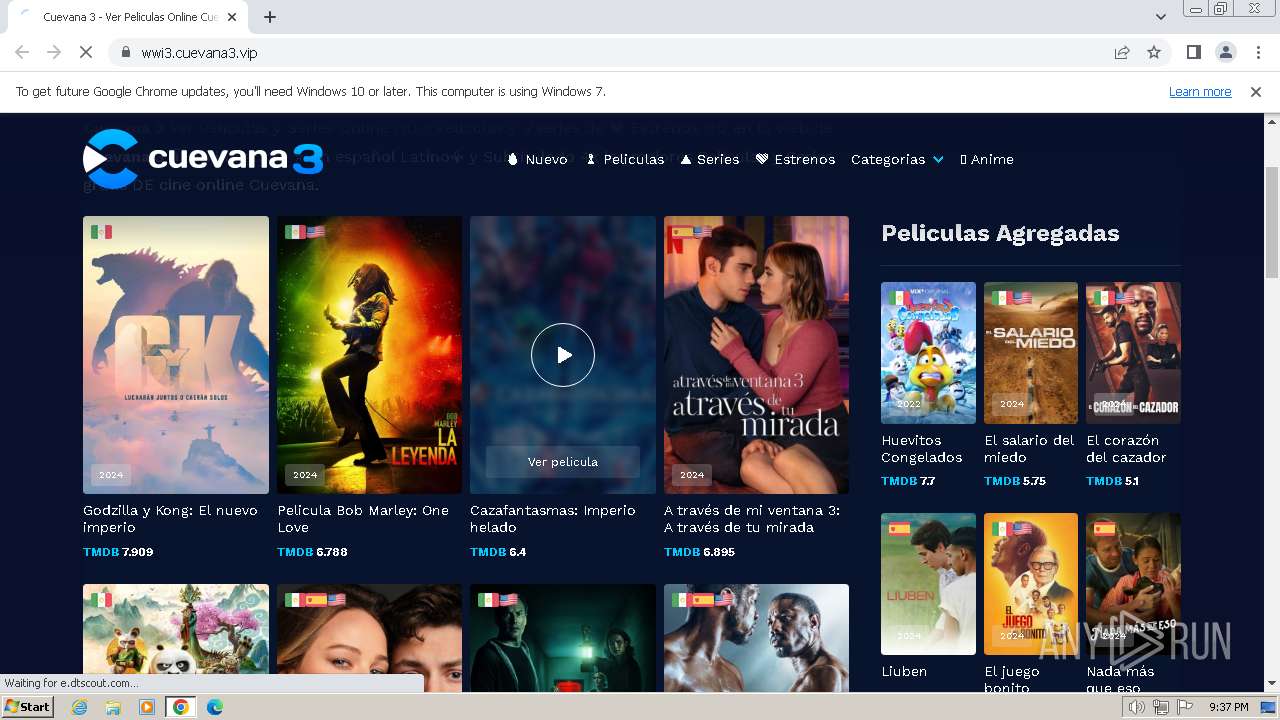
Task: Go back to previous page
Action: coord(22,53)
